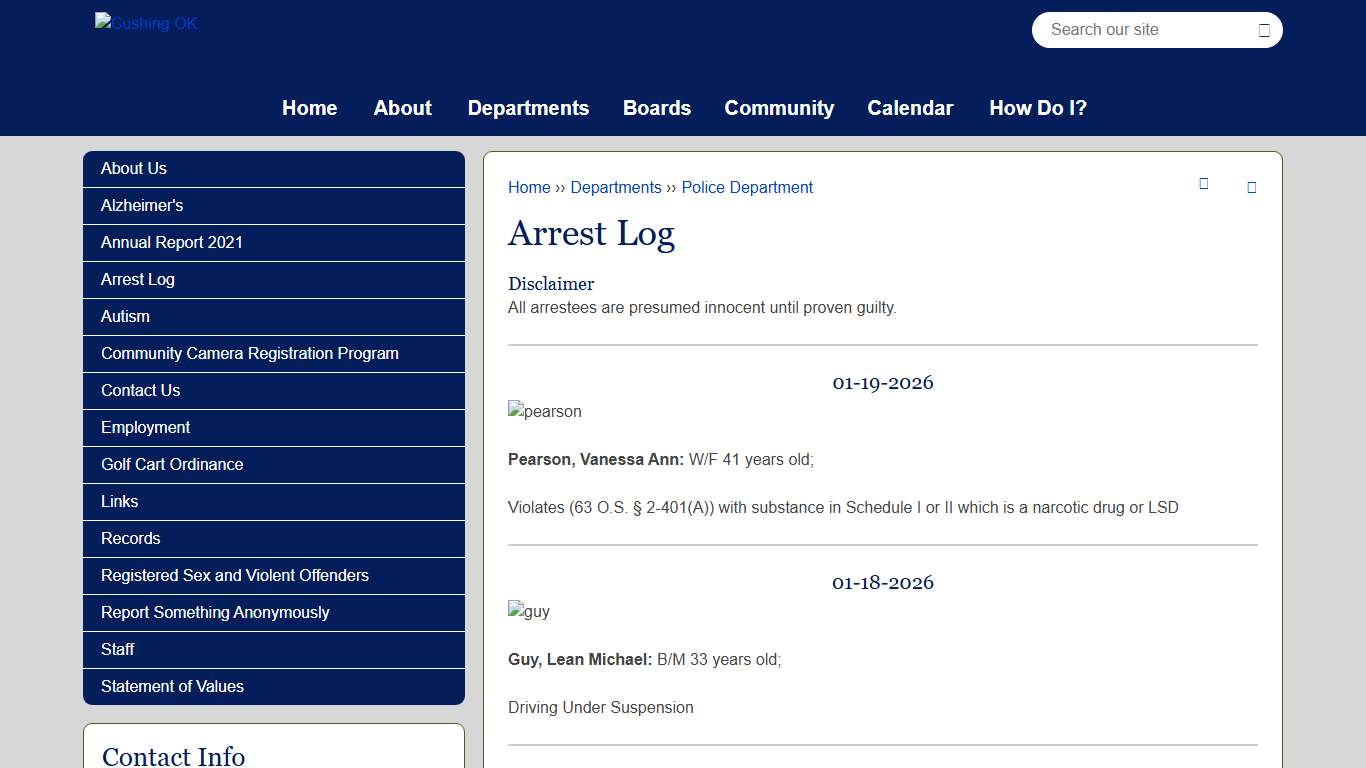
Task: Click the 'Search our site' input field
Action: pos(1130,30)
